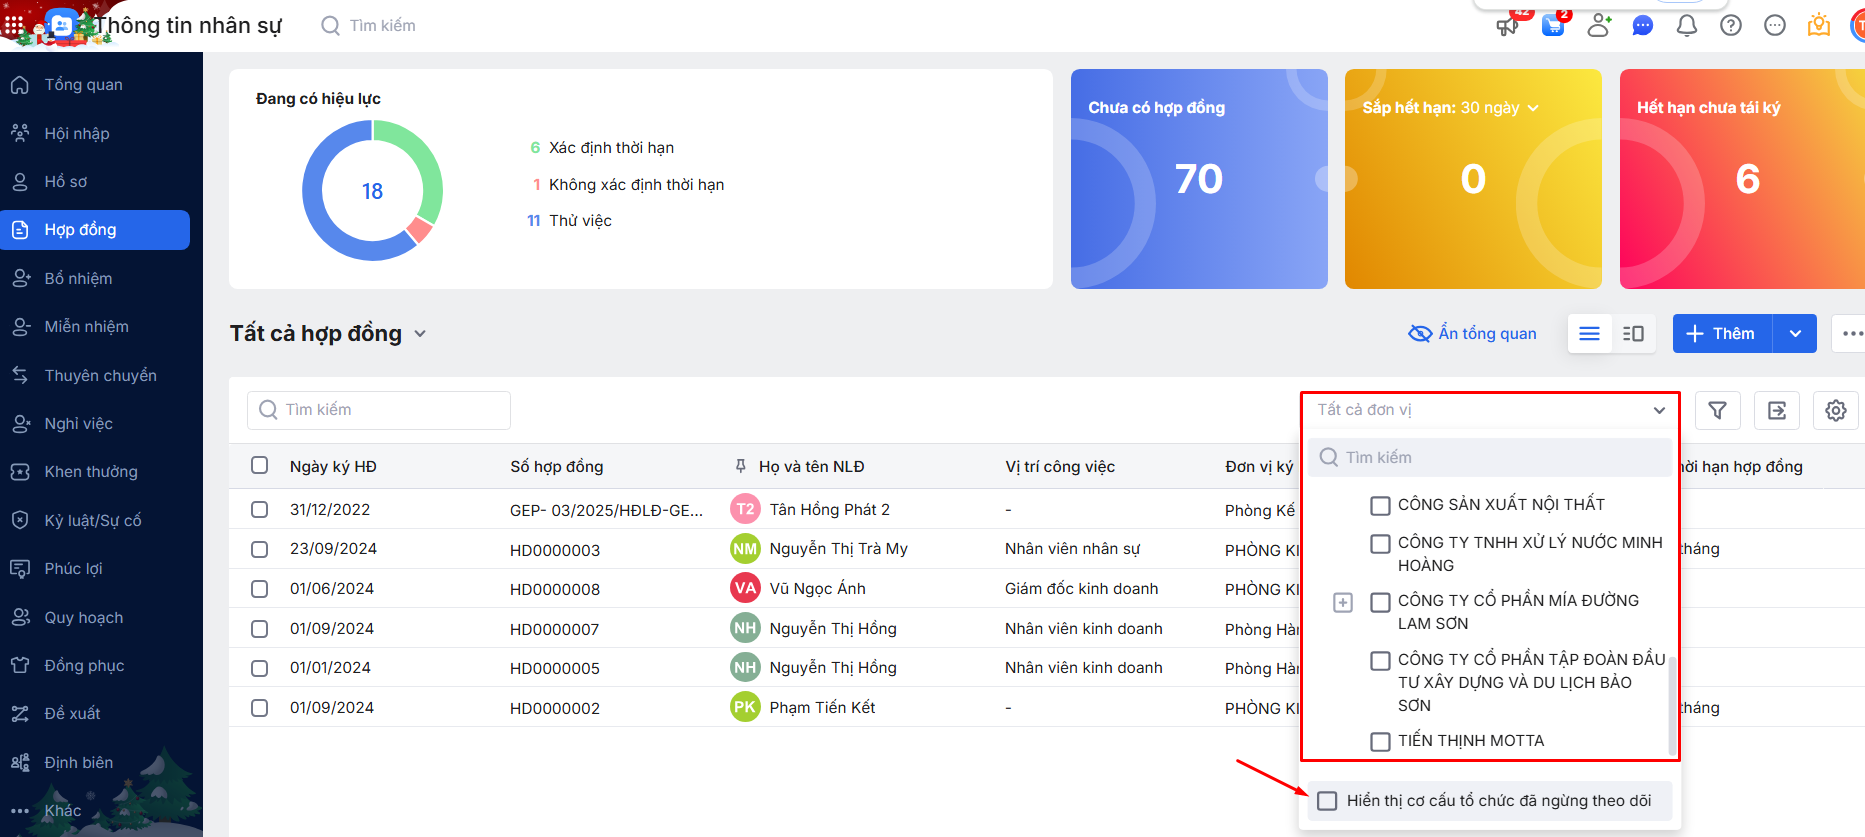
Task: Click the export icon in table toolbar
Action: pos(1777,410)
